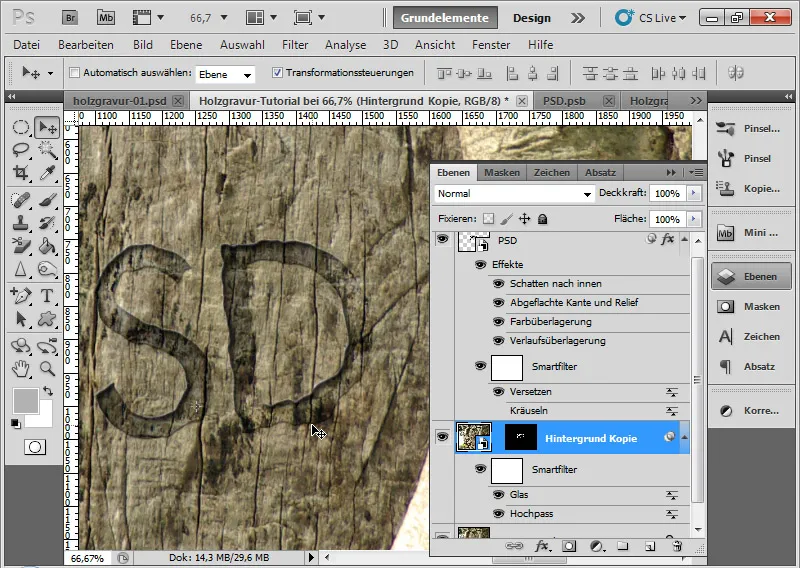The height and width of the screenshot is (568, 800).
Task: Select the Brush tool in toolbox
Action: [x=47, y=200]
